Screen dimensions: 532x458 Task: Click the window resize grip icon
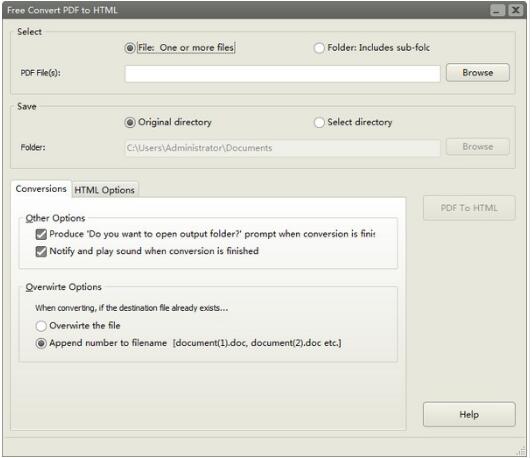[x=521, y=452]
